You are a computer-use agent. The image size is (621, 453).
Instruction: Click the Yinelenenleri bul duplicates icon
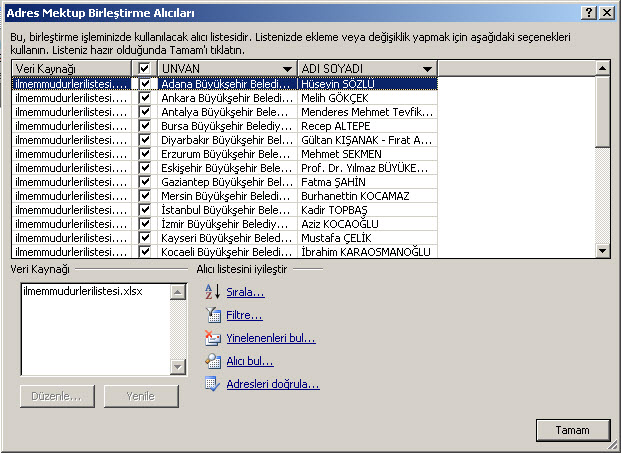coord(213,338)
